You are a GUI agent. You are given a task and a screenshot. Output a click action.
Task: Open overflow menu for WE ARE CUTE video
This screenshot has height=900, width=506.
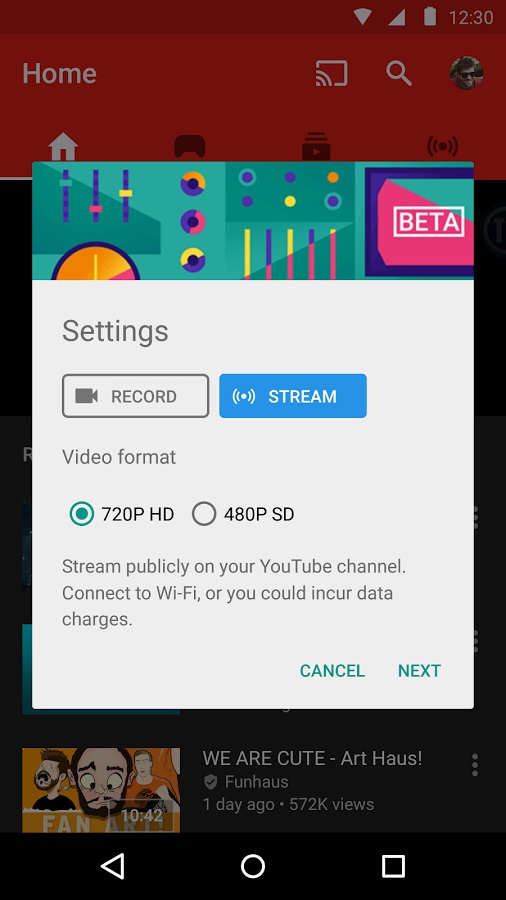click(474, 765)
